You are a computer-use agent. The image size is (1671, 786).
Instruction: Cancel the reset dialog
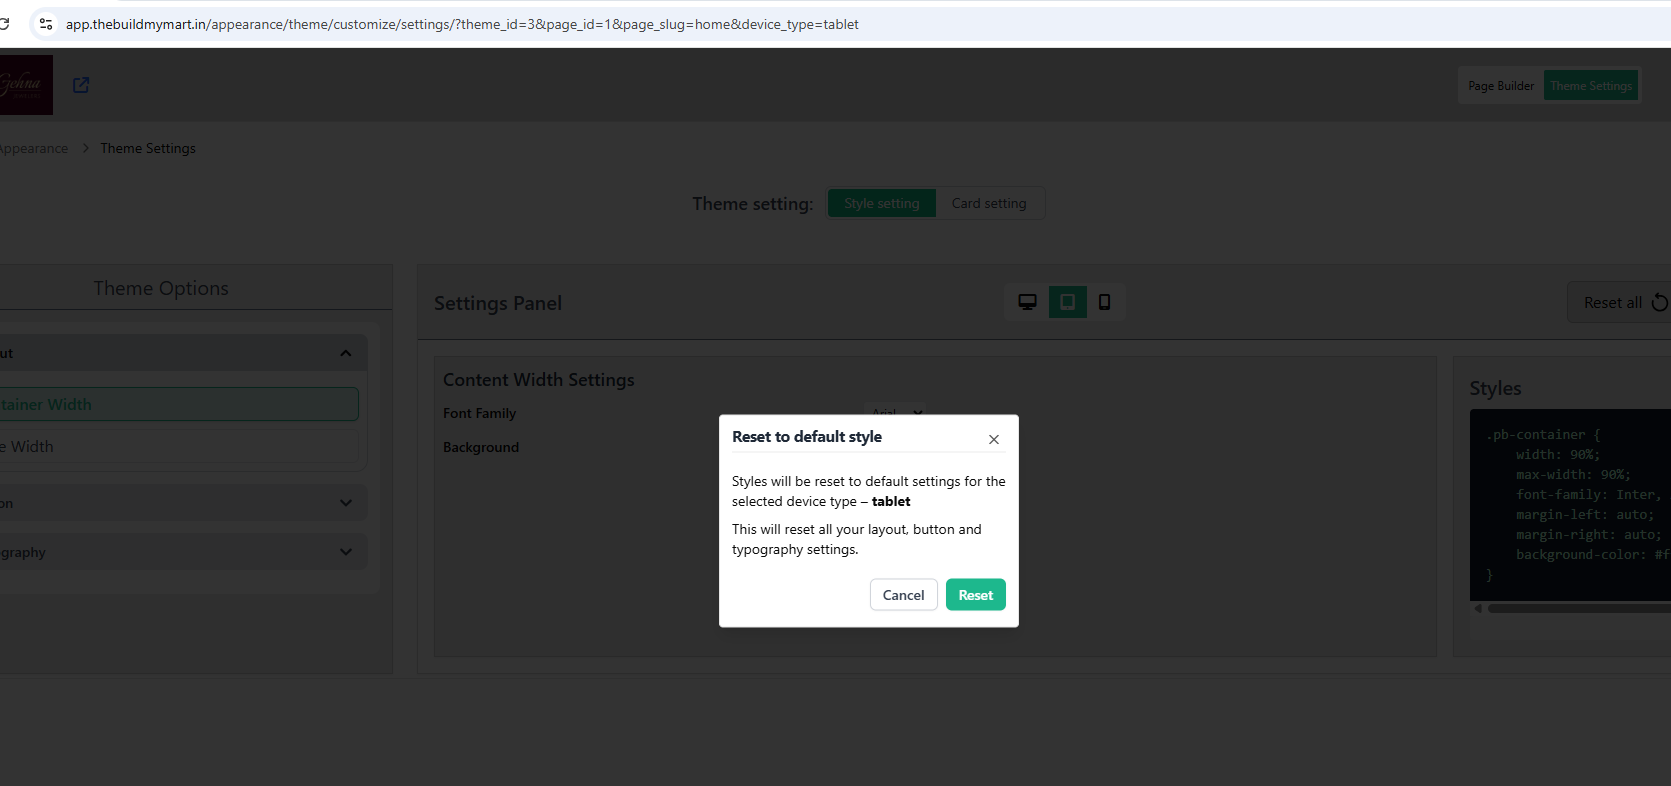pyautogui.click(x=903, y=595)
